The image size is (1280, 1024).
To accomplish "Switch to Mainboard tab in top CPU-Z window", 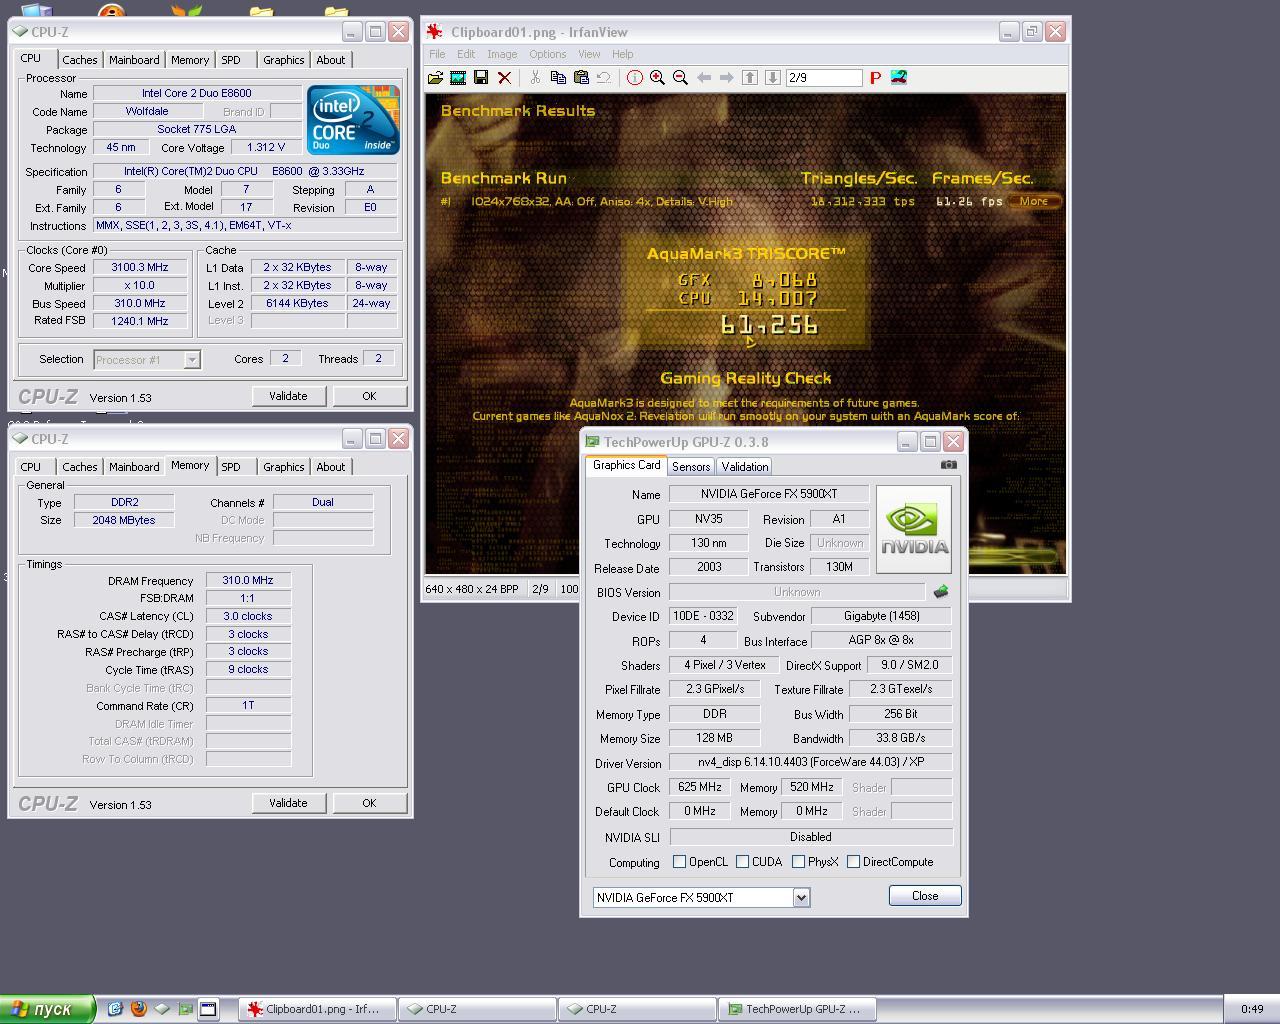I will tap(134, 60).
